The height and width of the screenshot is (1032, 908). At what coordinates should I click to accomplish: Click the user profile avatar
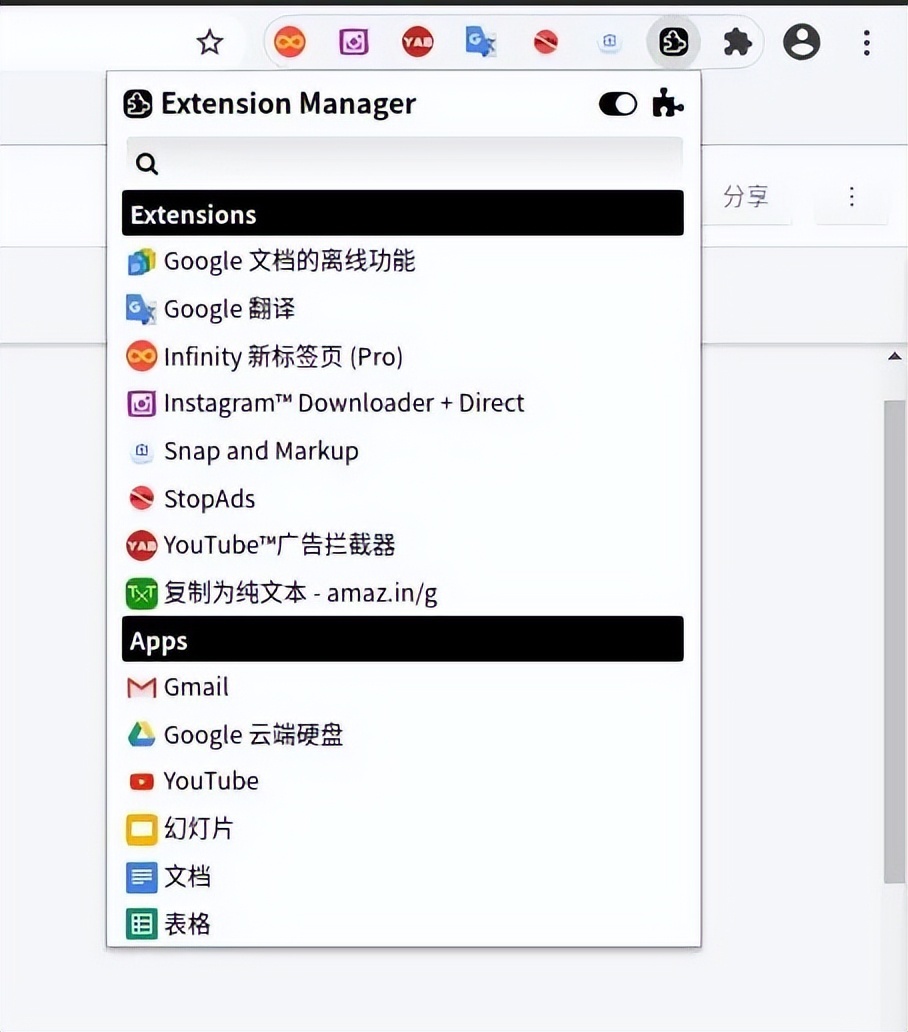tap(802, 42)
